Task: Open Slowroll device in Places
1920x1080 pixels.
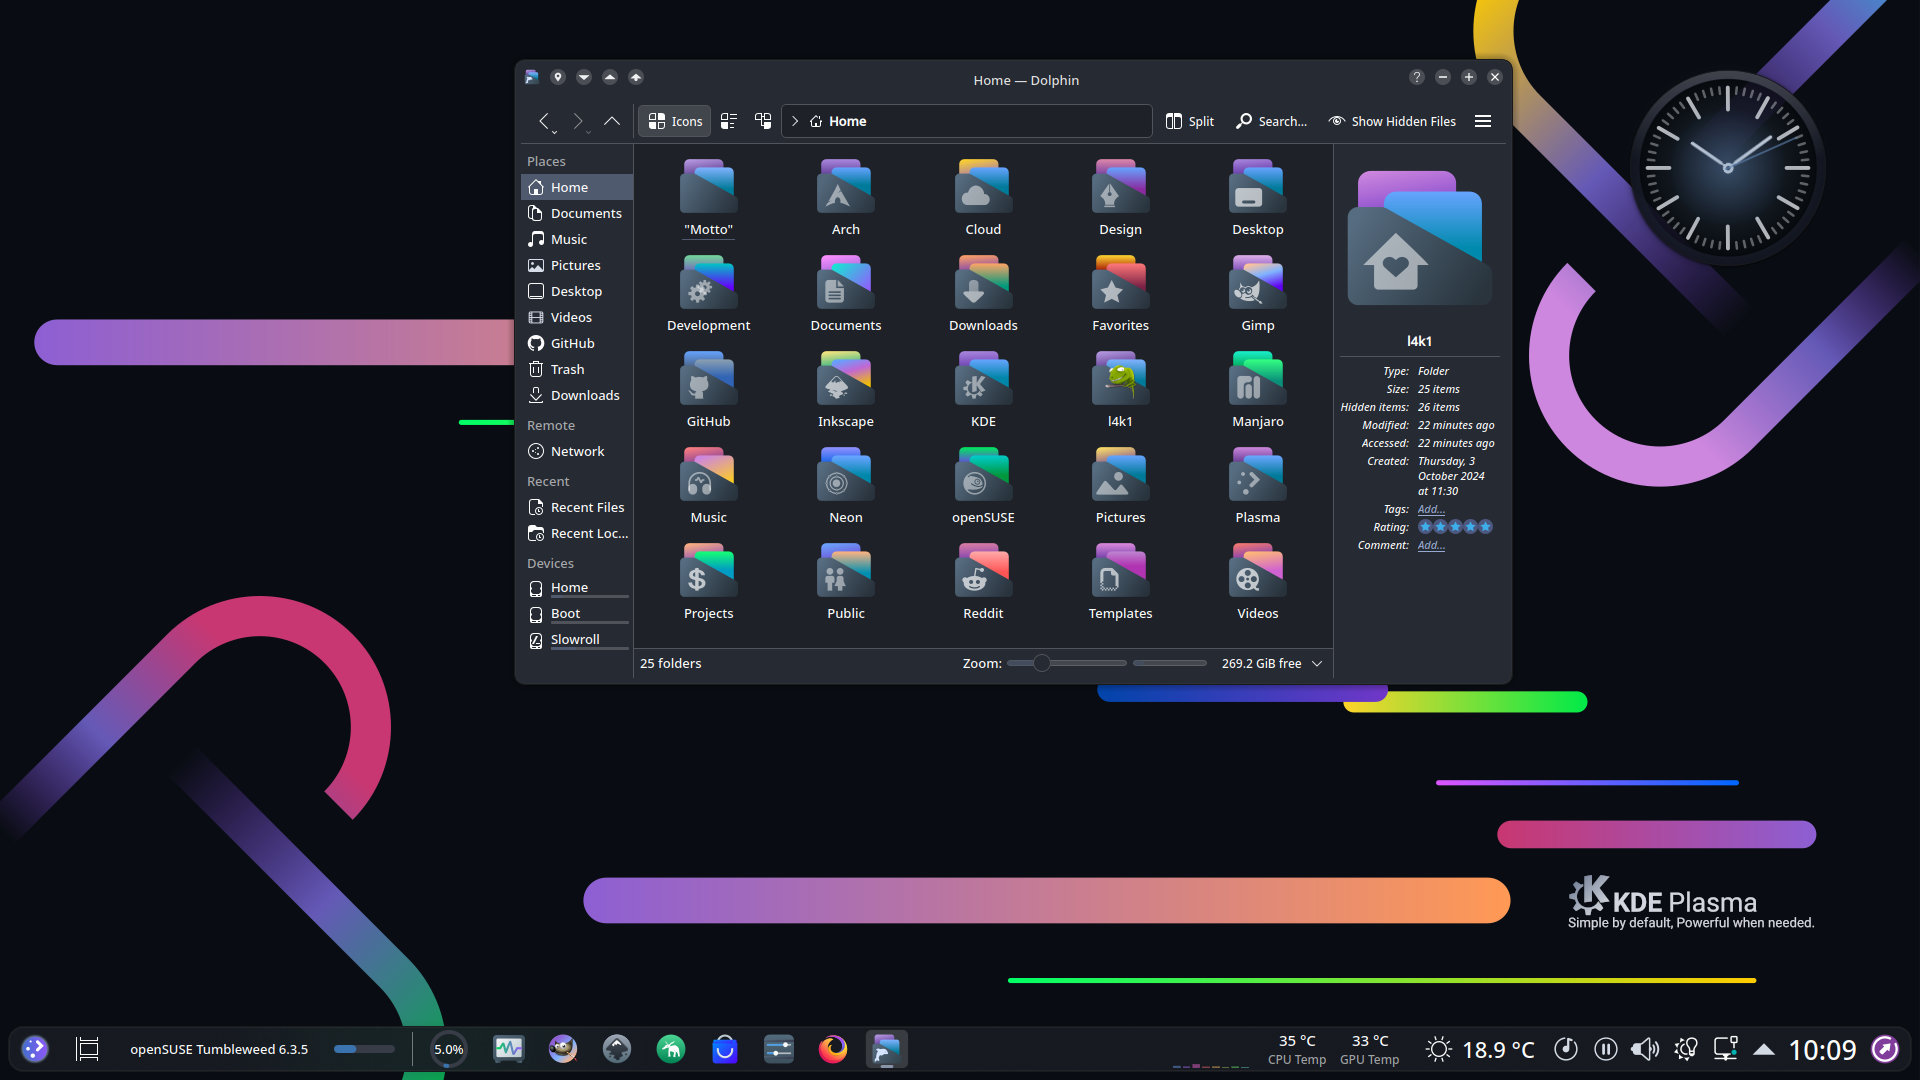Action: [x=577, y=640]
